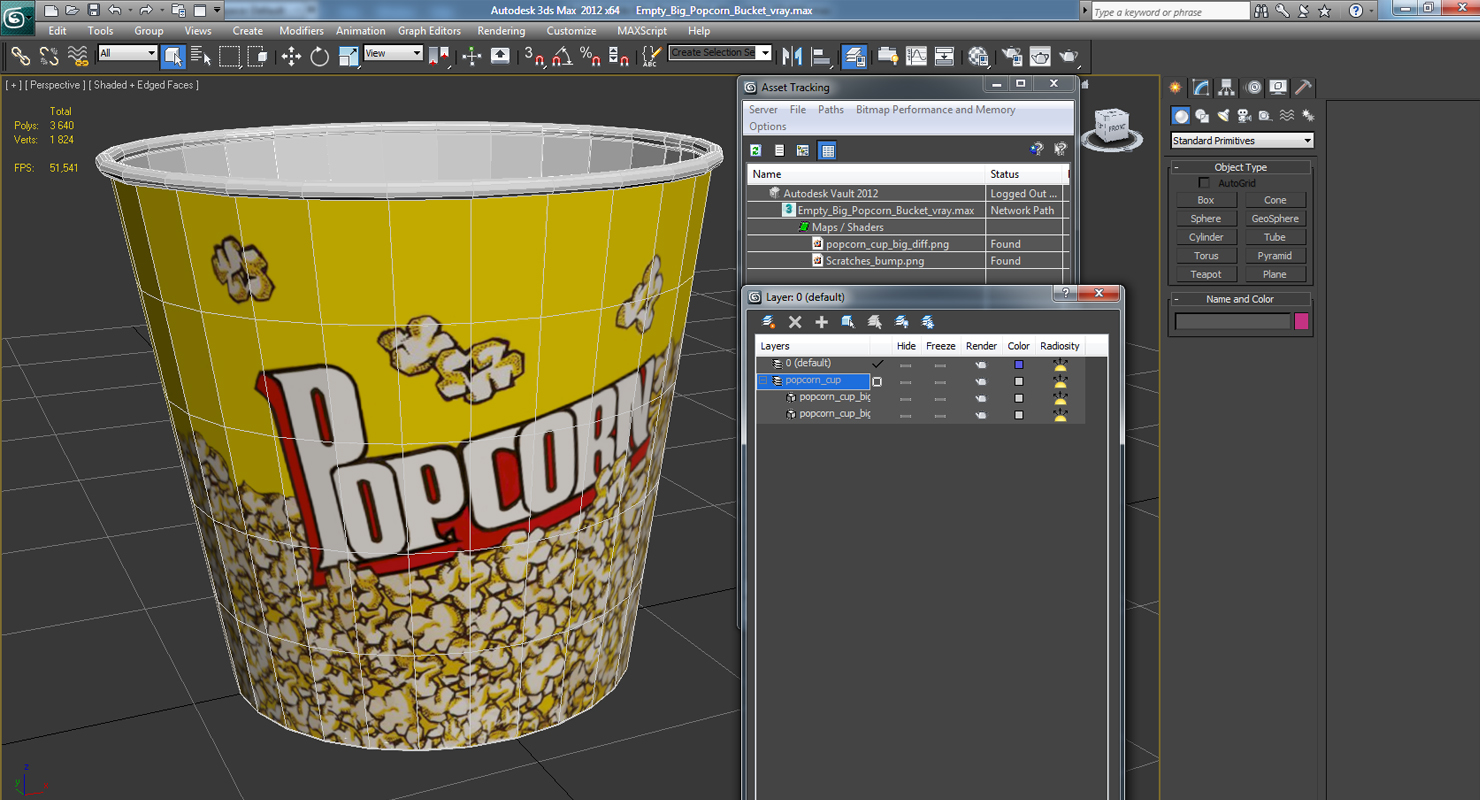Select the Link tool in the main toolbar
Screen dimensions: 1480x800
coord(20,56)
